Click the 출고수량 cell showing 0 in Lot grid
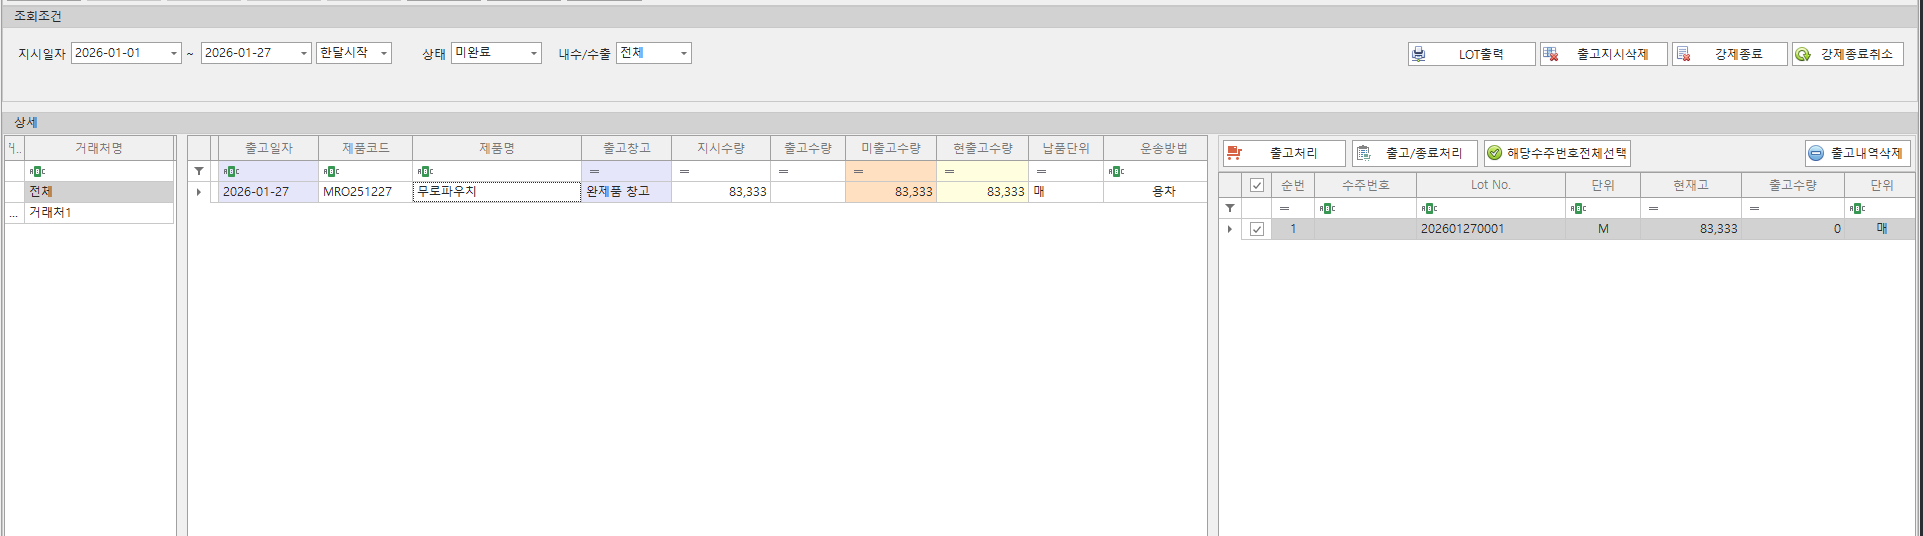 point(1792,229)
